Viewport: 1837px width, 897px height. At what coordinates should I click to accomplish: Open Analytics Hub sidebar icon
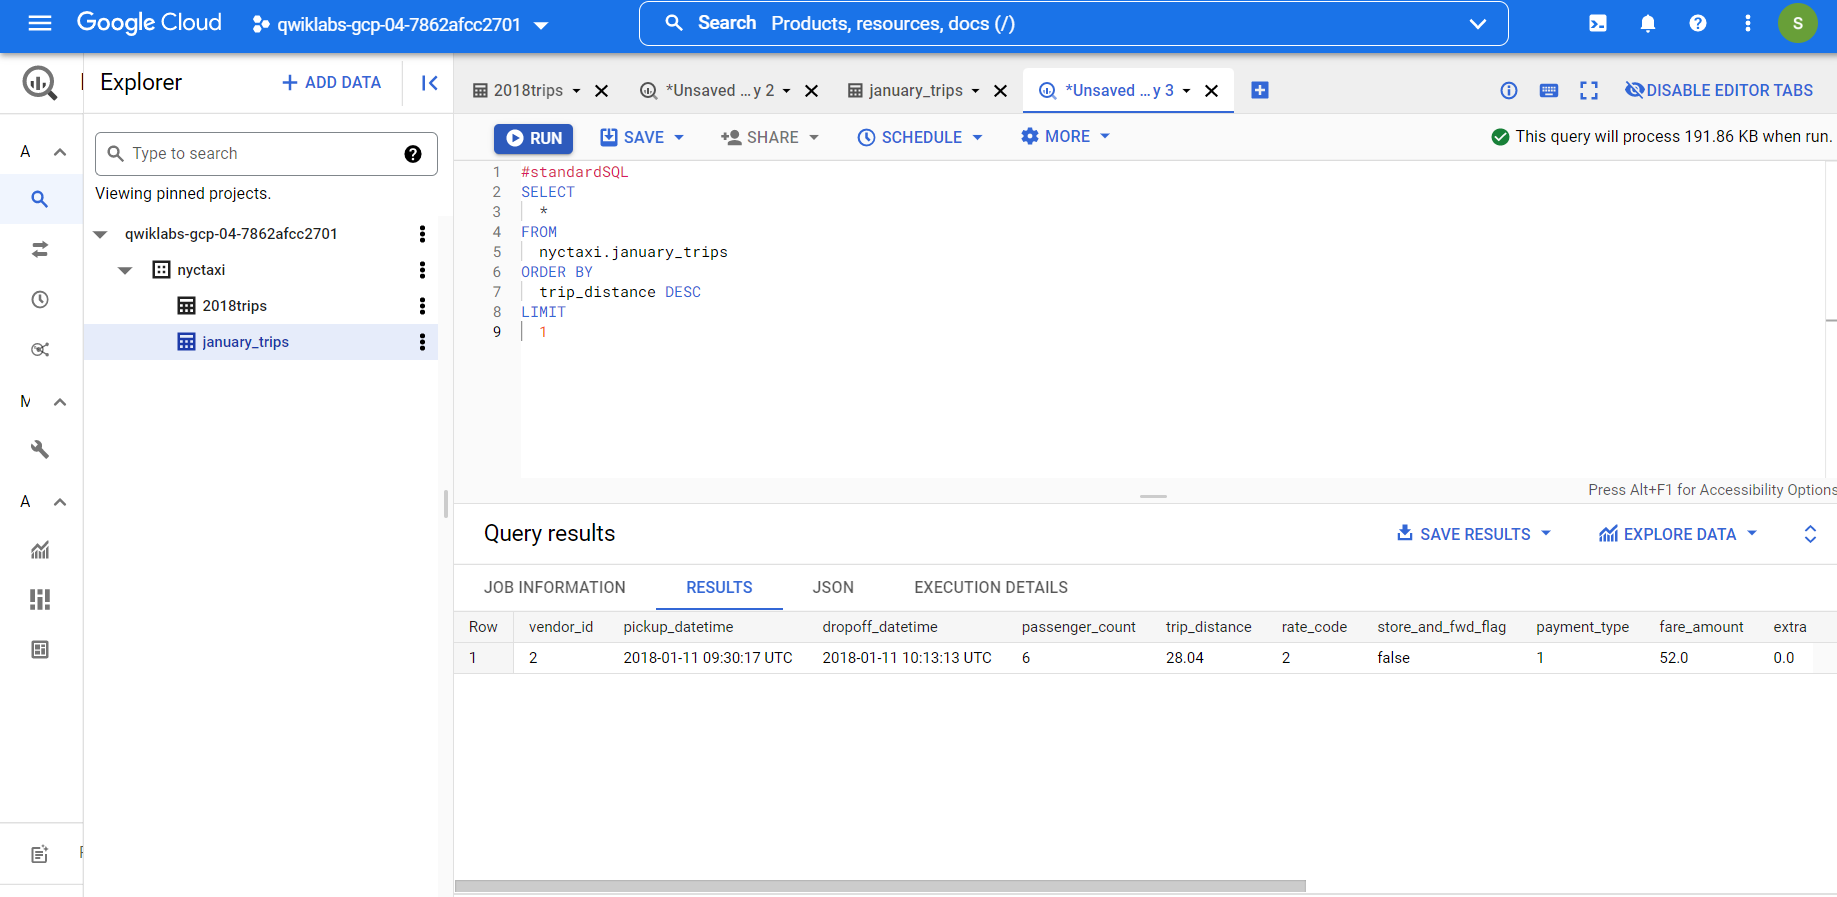tap(40, 349)
